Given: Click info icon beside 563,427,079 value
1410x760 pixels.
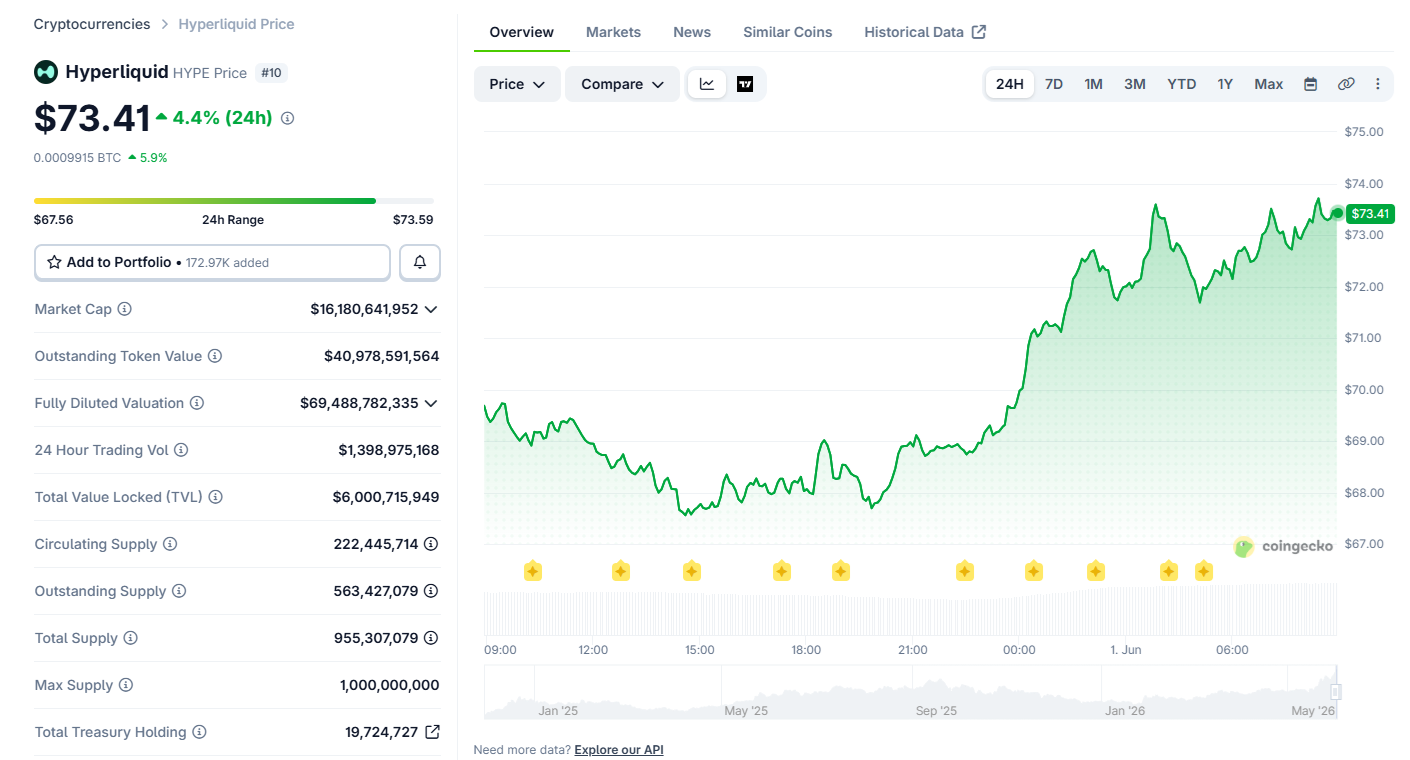Looking at the screenshot, I should pyautogui.click(x=431, y=591).
